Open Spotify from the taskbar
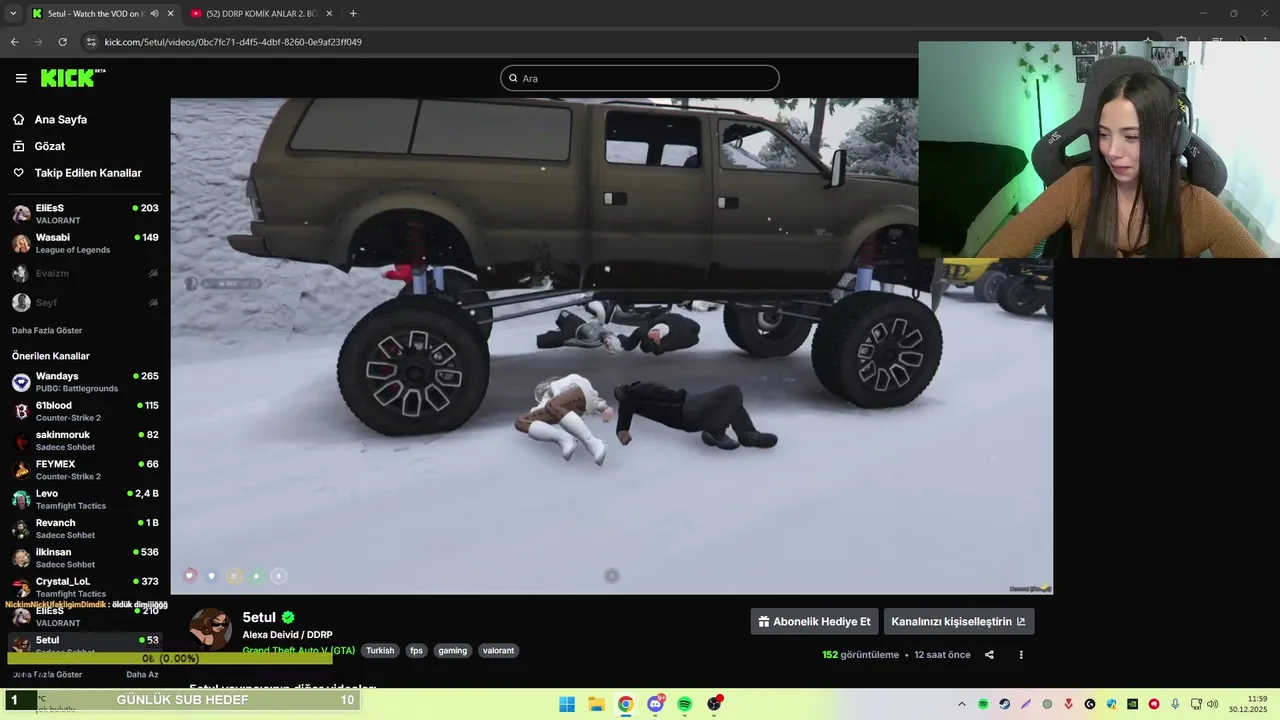The width and height of the screenshot is (1280, 720). point(685,704)
